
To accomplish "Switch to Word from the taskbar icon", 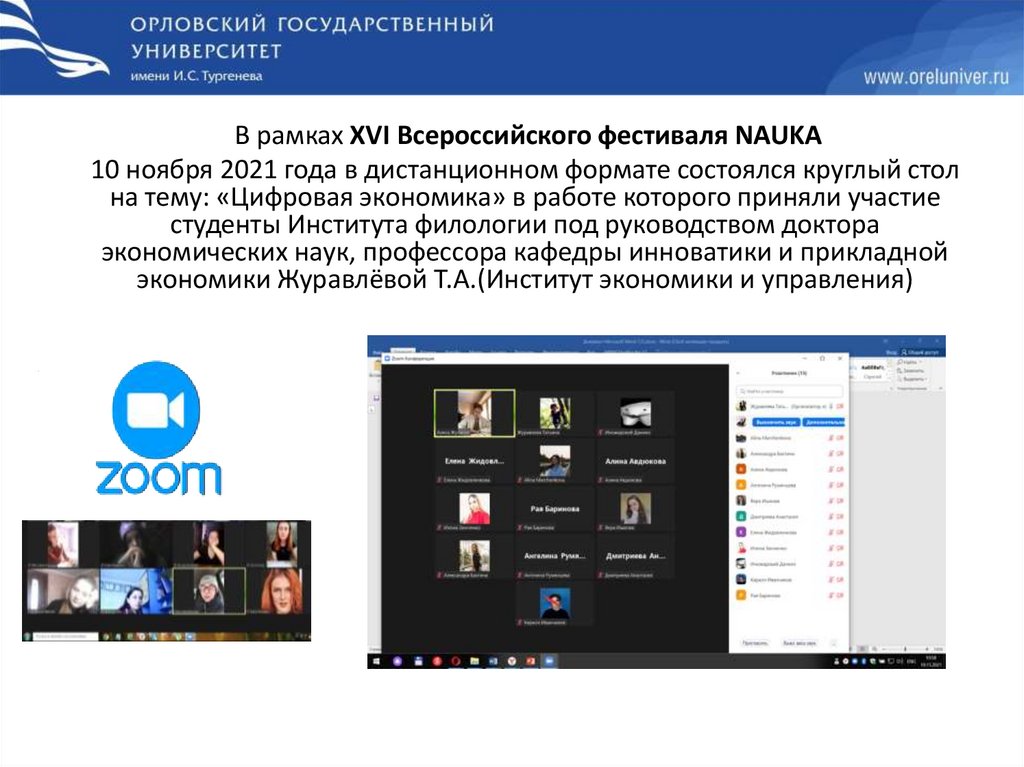I will [493, 661].
